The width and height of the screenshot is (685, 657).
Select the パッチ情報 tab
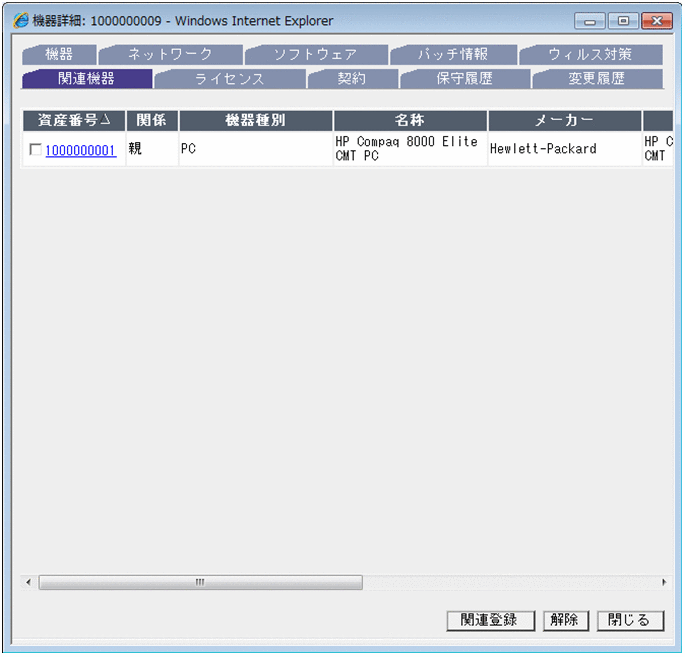(x=453, y=55)
